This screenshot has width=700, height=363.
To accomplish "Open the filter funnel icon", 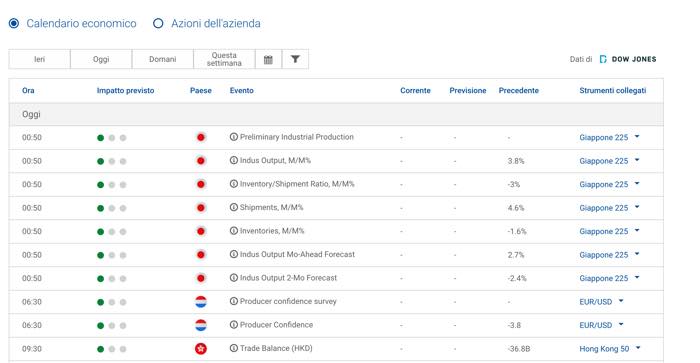I will [x=295, y=59].
